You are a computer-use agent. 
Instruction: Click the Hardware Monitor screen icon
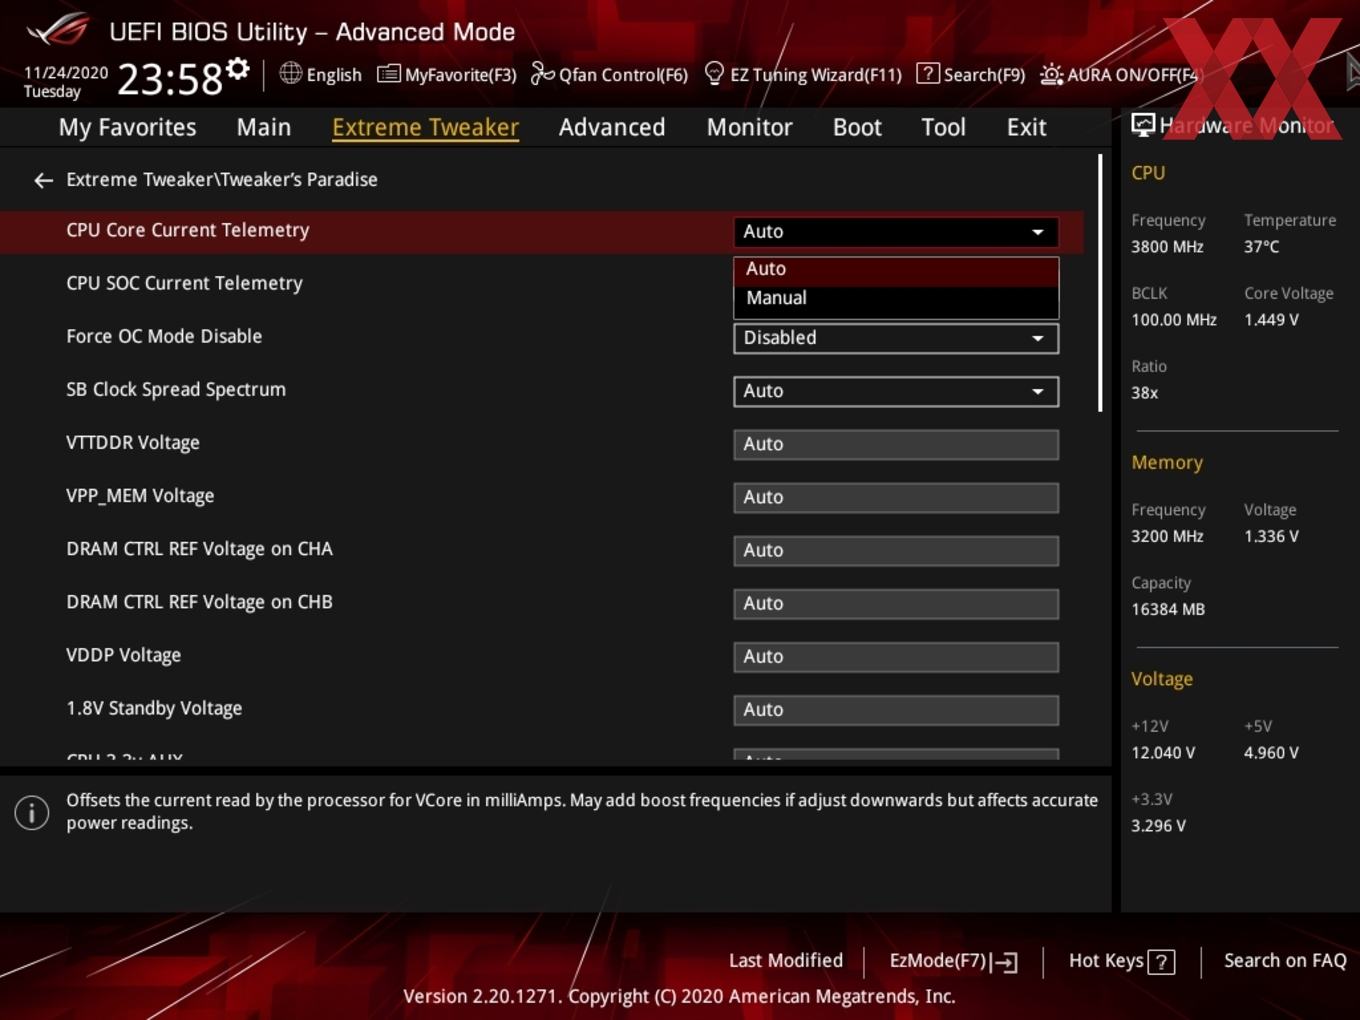point(1143,125)
